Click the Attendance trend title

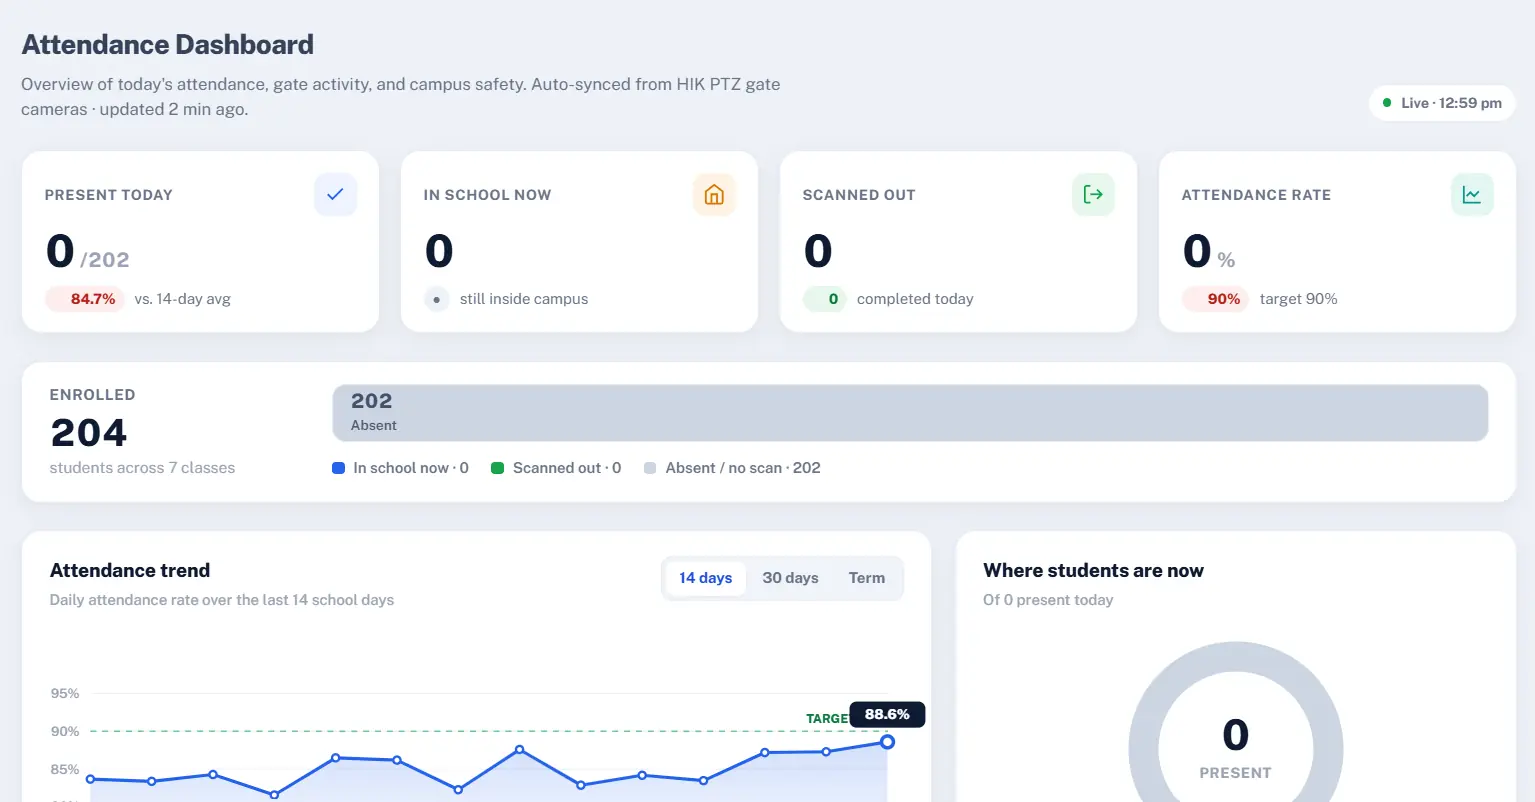[130, 570]
